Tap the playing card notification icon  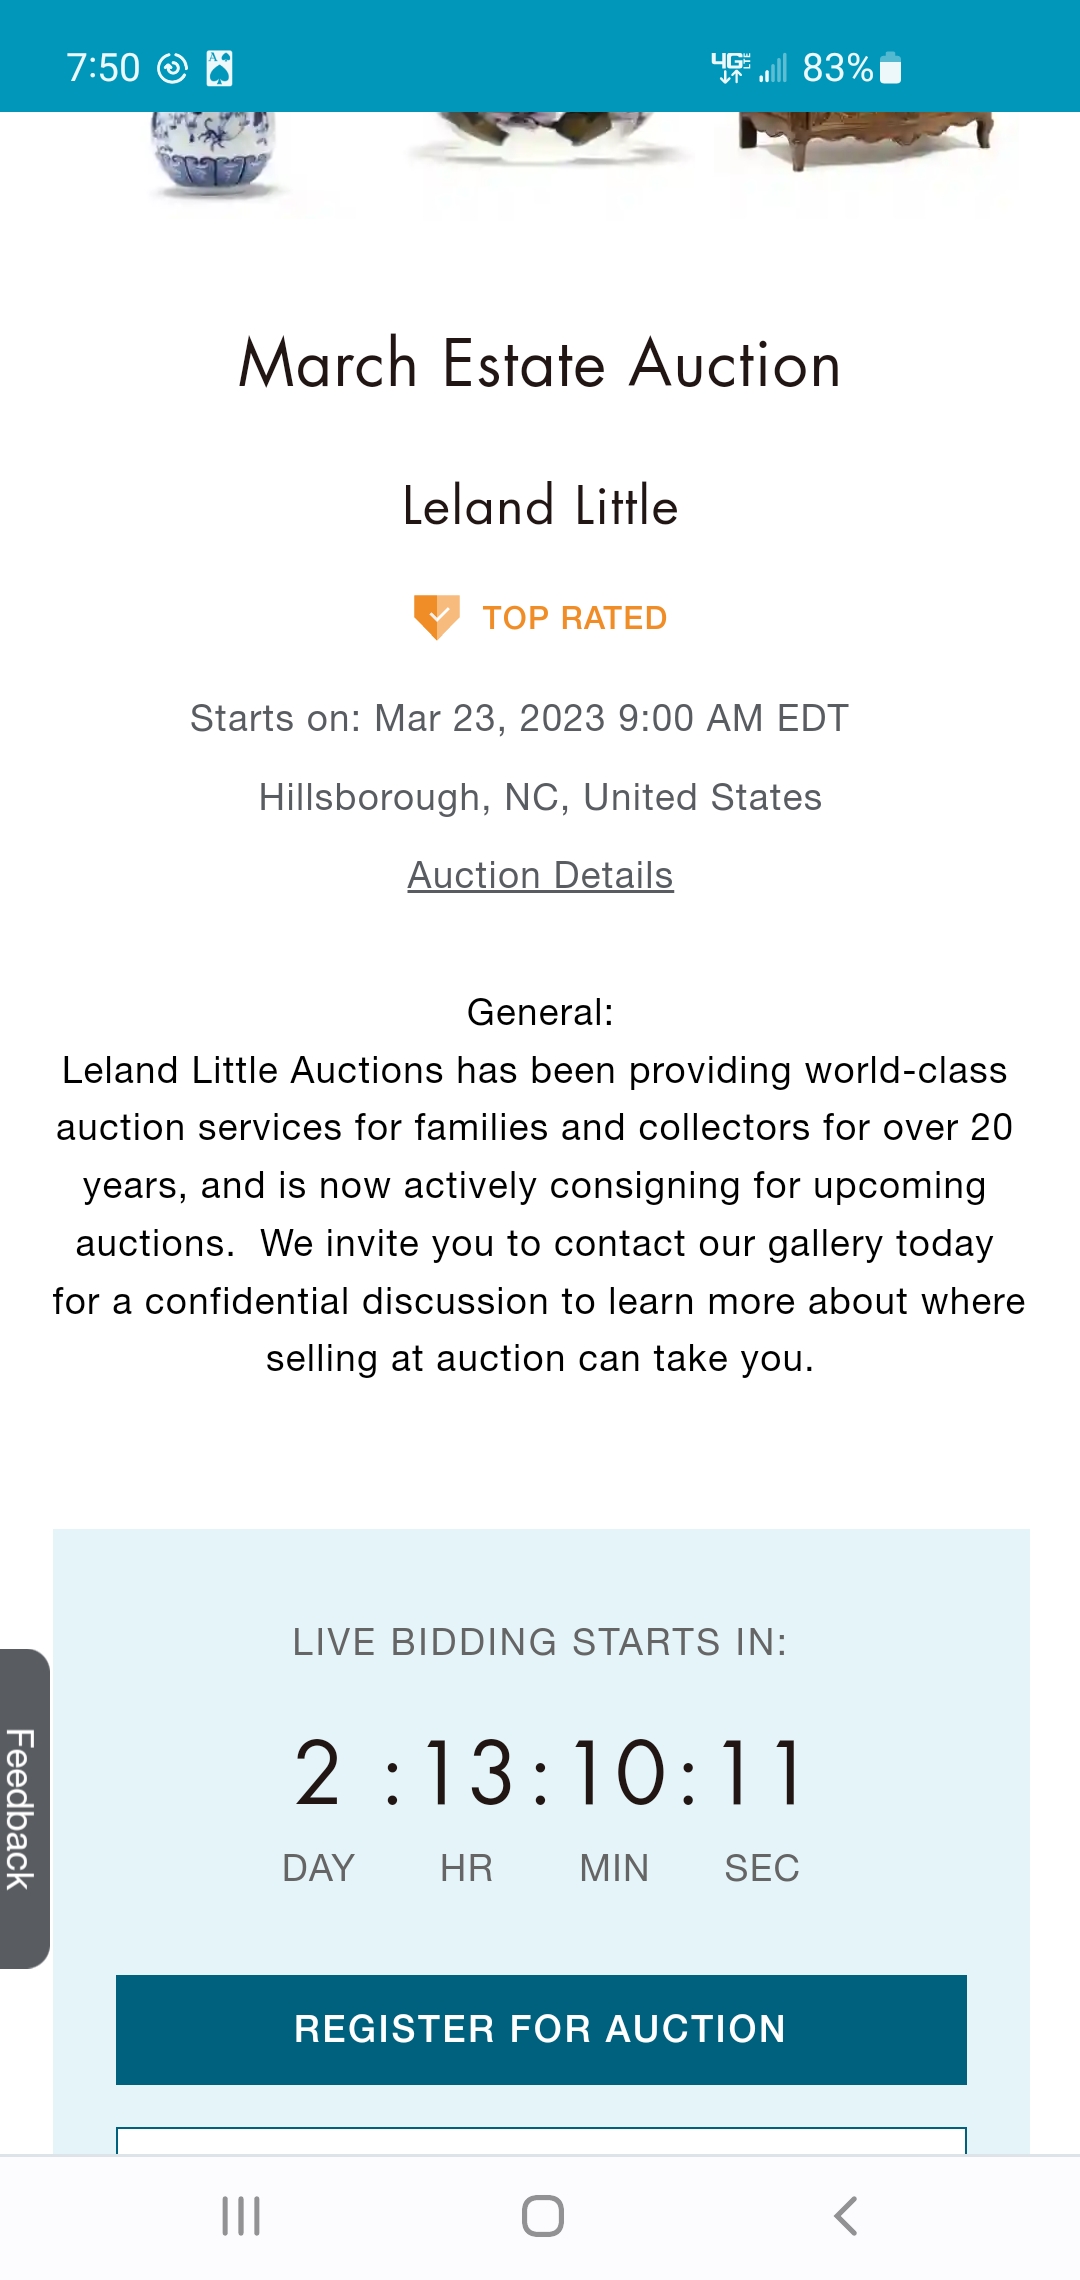(x=219, y=68)
